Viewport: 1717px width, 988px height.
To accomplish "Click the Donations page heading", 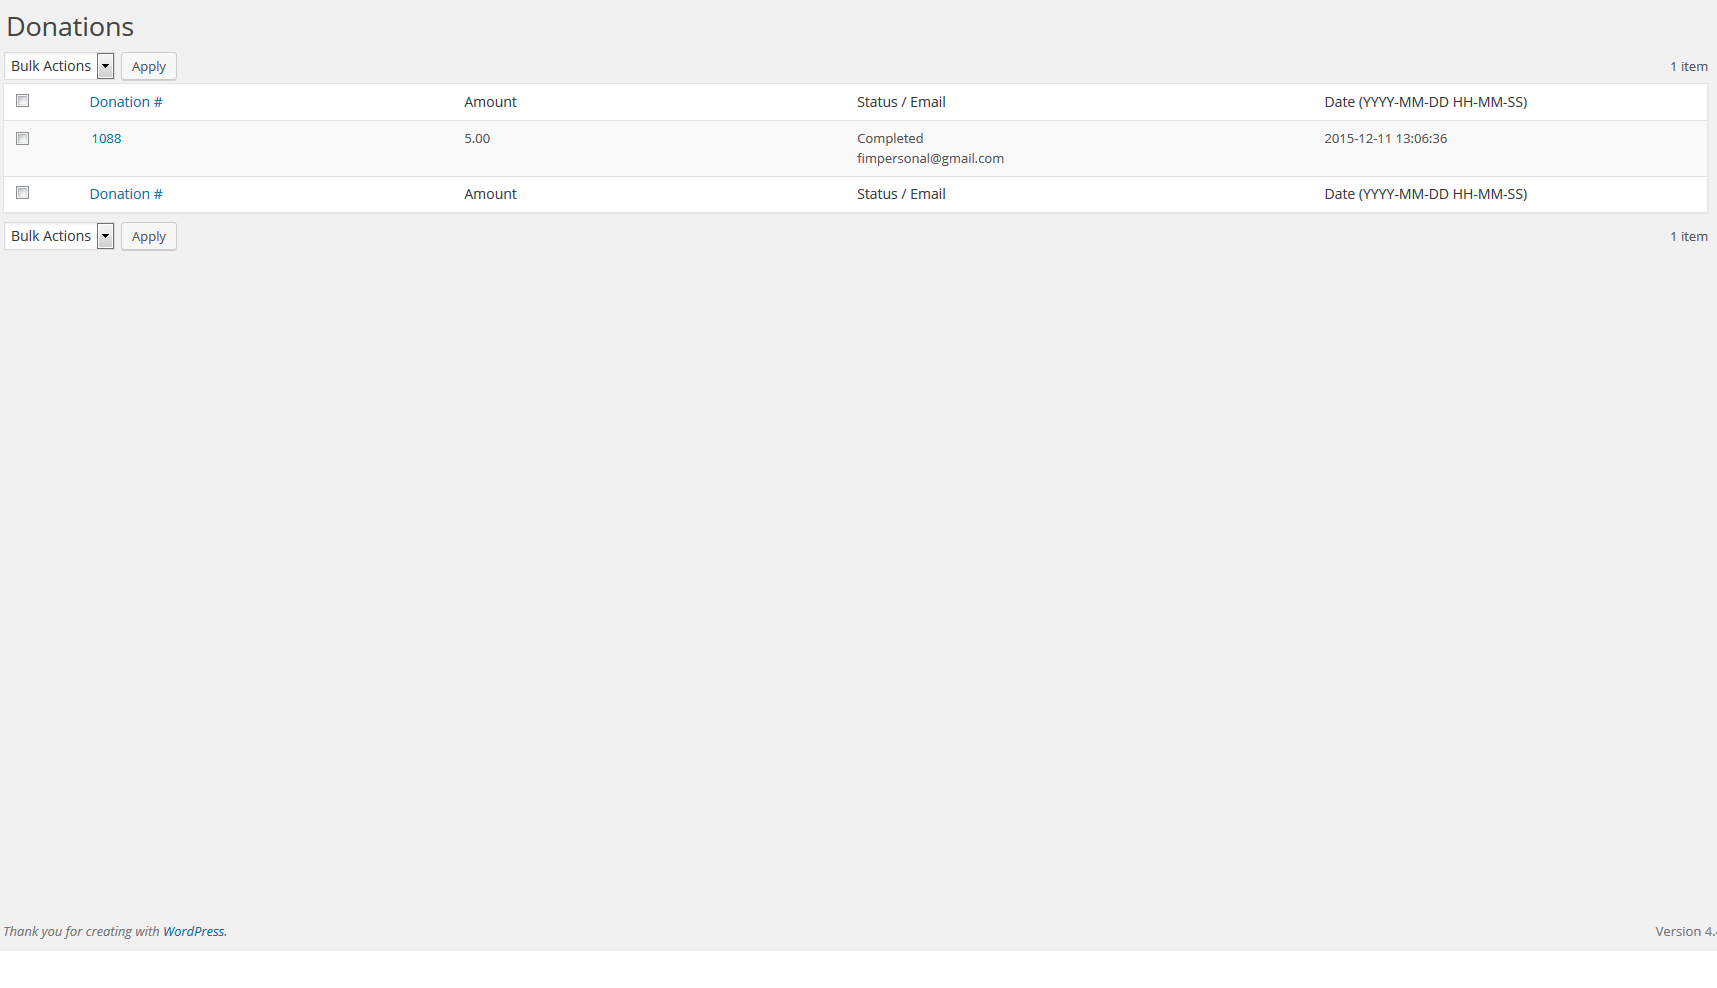I will [x=70, y=27].
